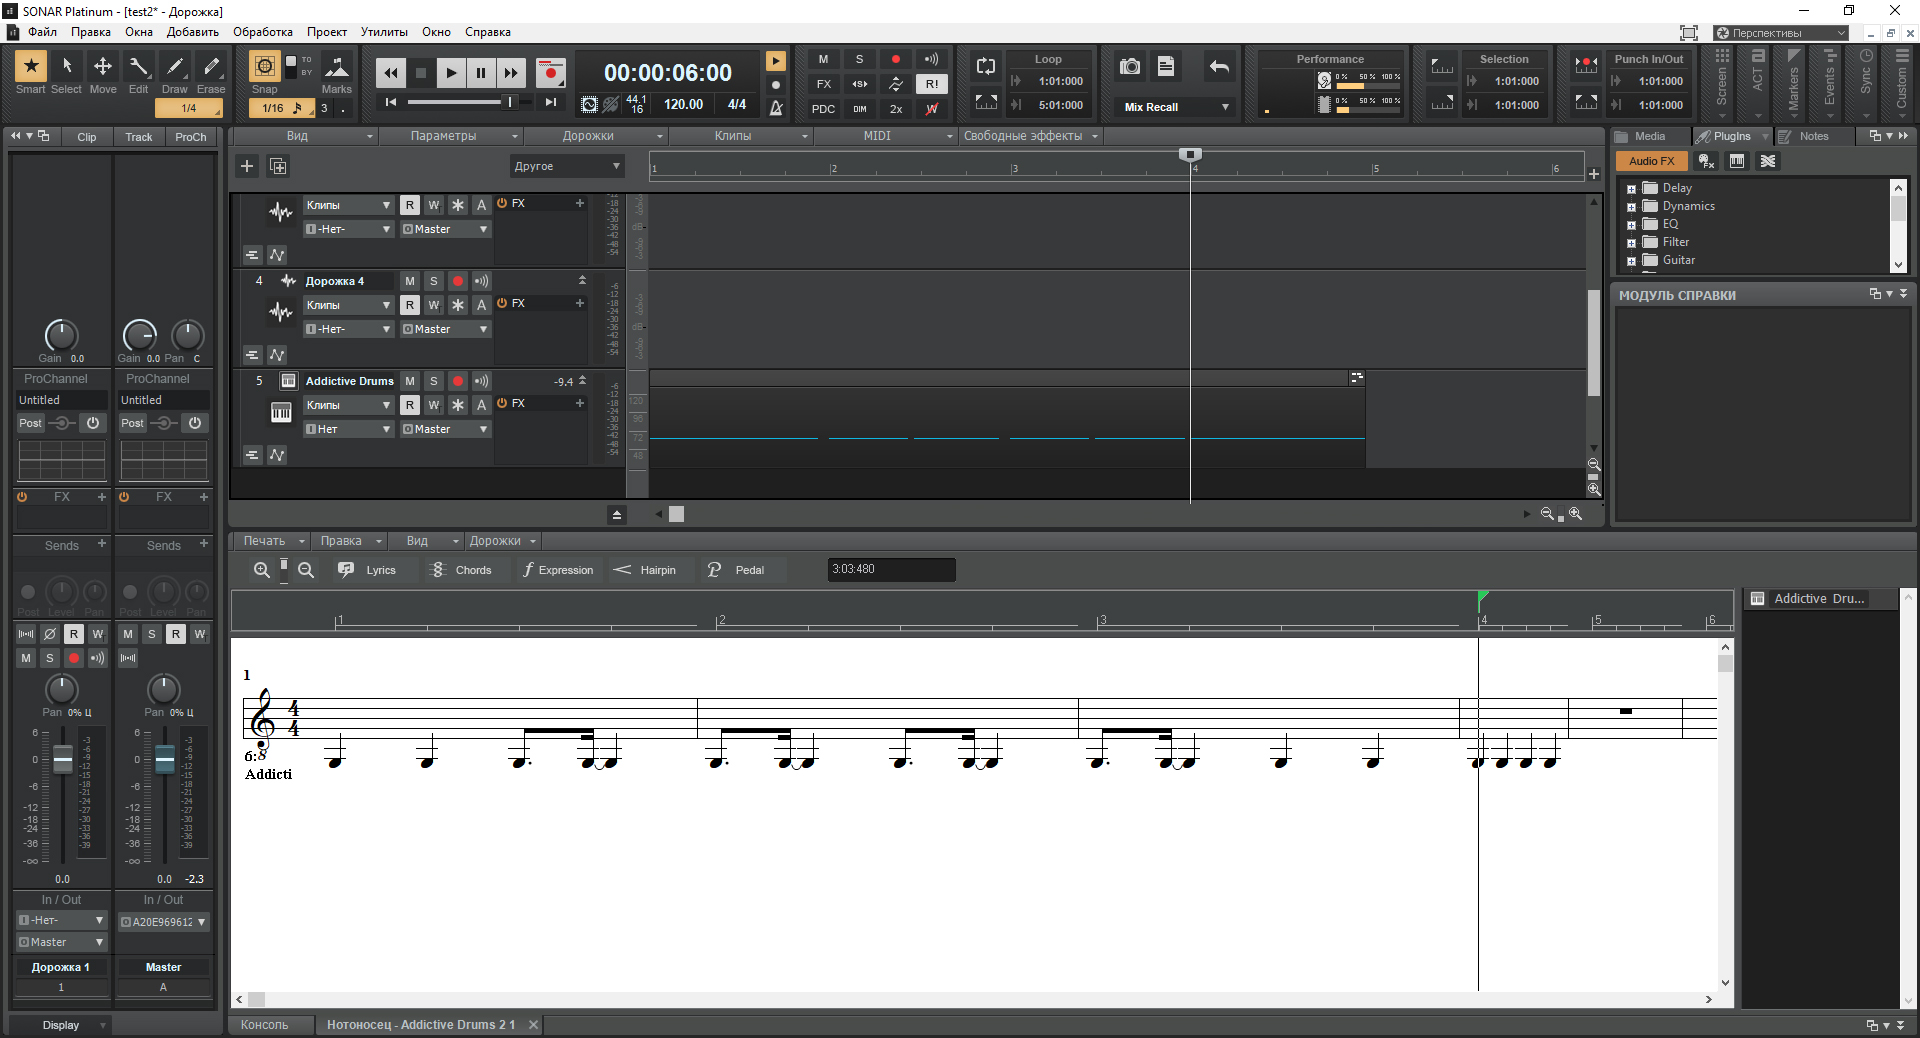Pause the transport

tap(481, 72)
